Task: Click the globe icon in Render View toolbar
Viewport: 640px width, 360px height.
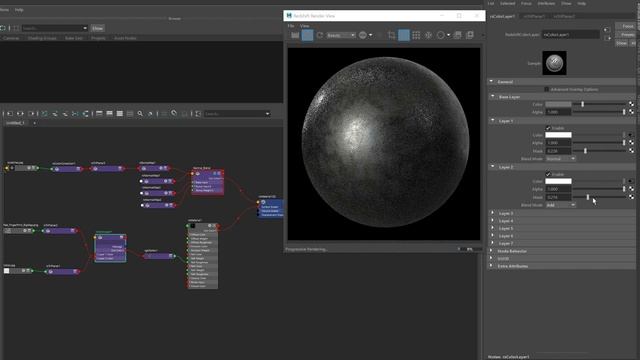Action: click(428, 36)
